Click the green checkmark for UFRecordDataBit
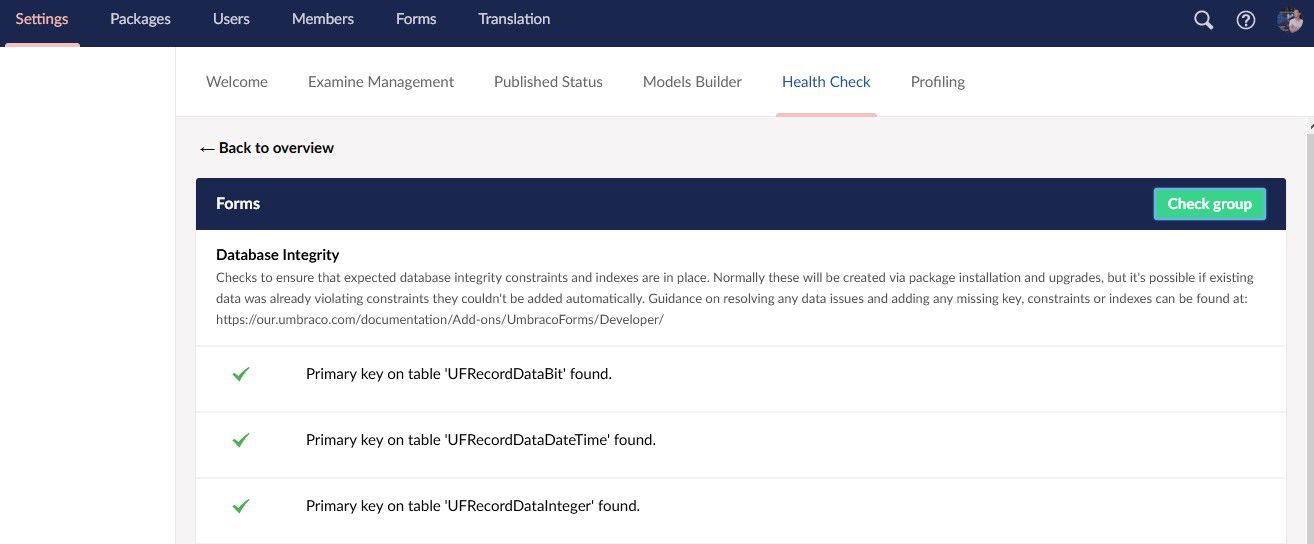 (240, 374)
